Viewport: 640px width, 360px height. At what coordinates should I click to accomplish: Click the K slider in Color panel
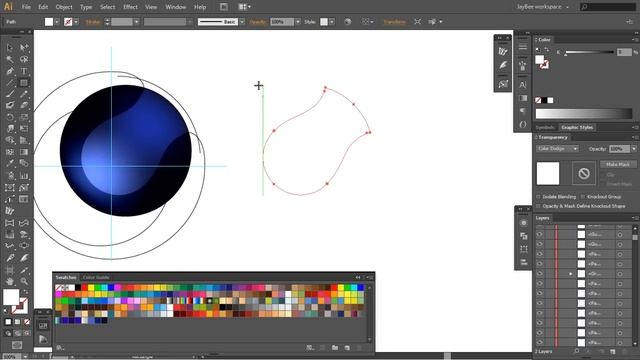pyautogui.click(x=590, y=52)
